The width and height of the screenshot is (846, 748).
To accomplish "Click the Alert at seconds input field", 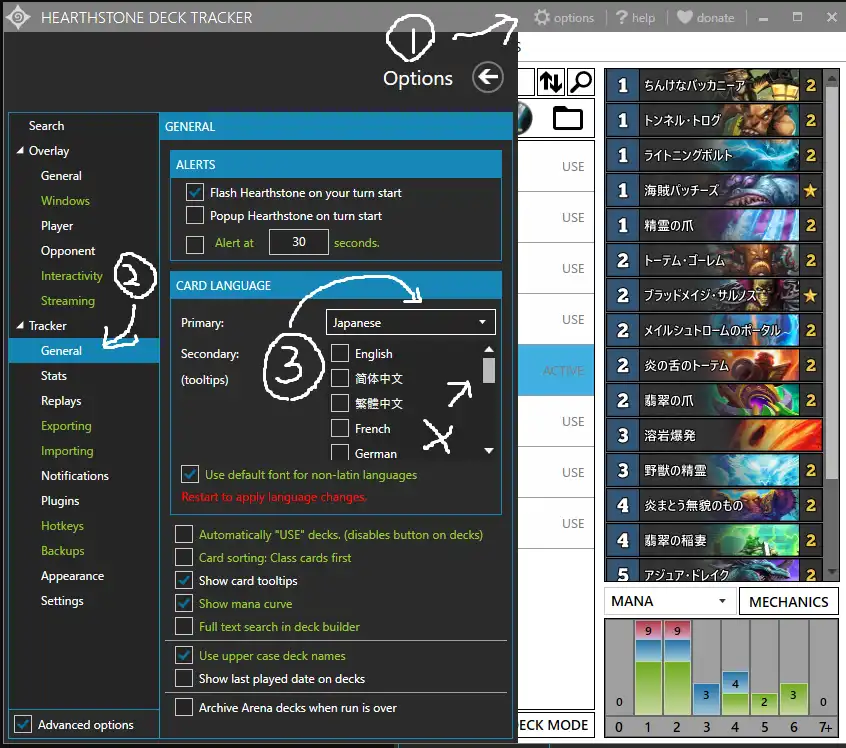I will click(x=299, y=242).
